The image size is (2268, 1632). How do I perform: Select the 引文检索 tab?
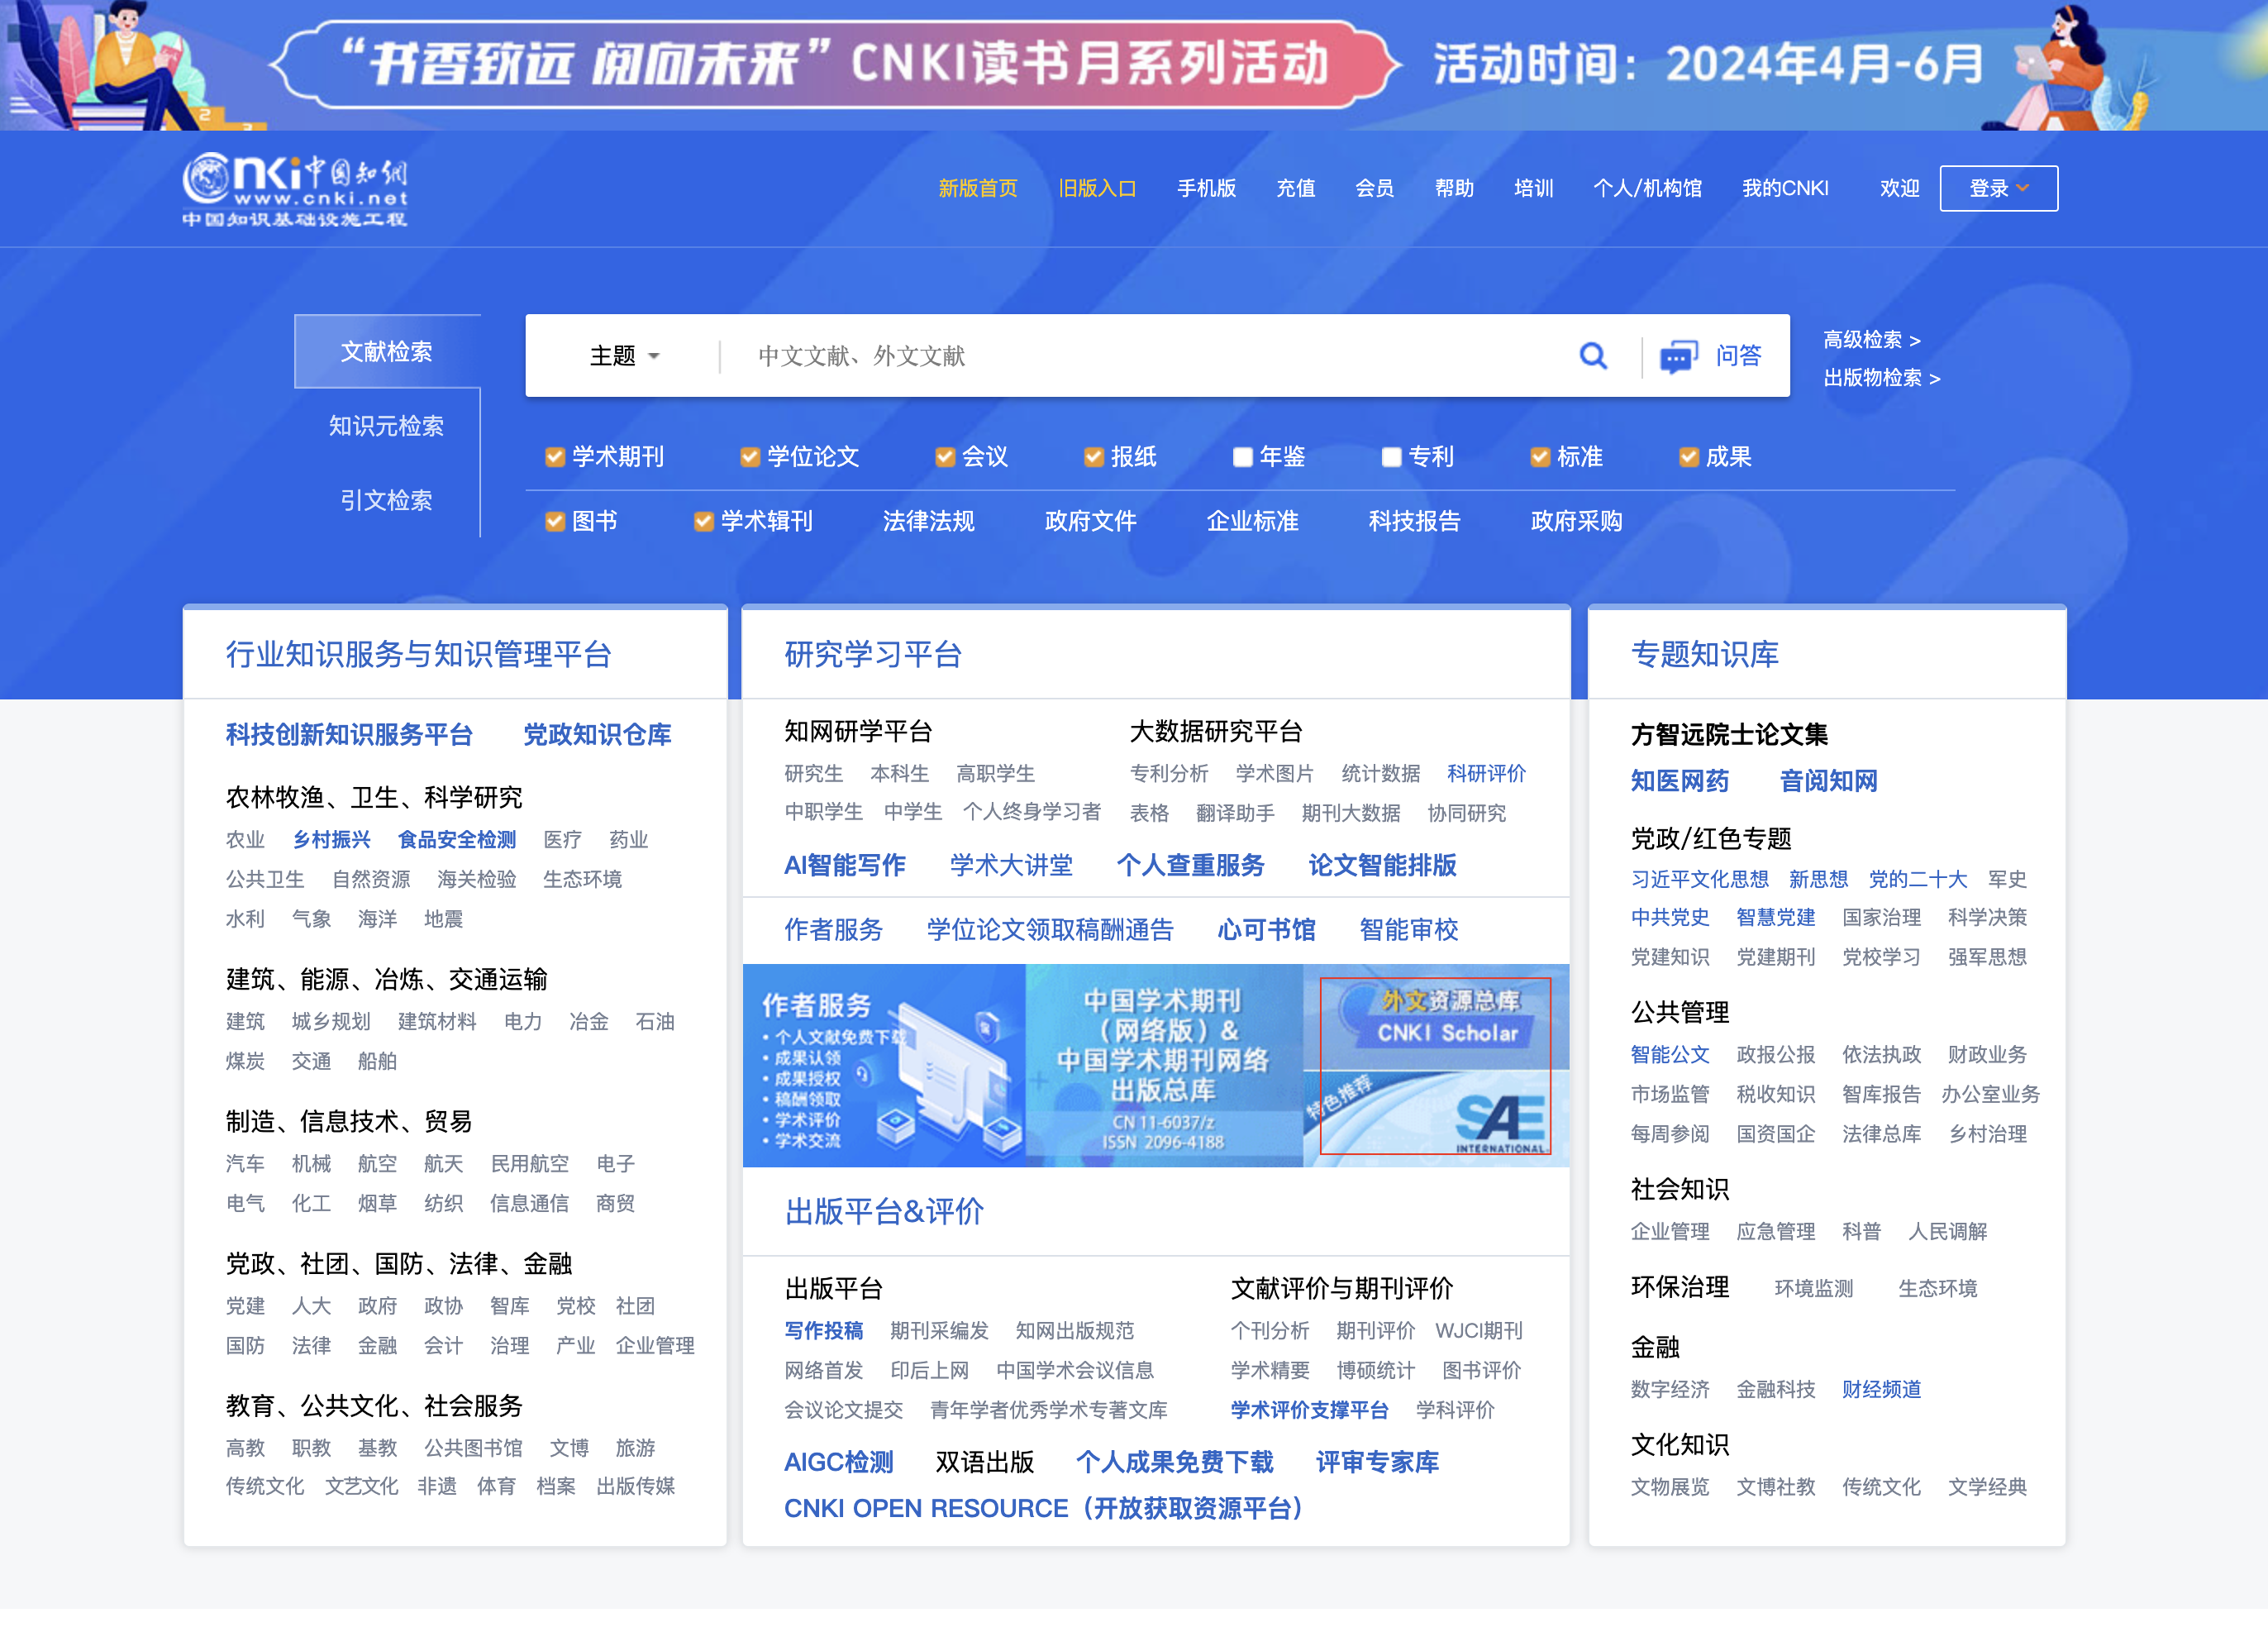click(387, 500)
